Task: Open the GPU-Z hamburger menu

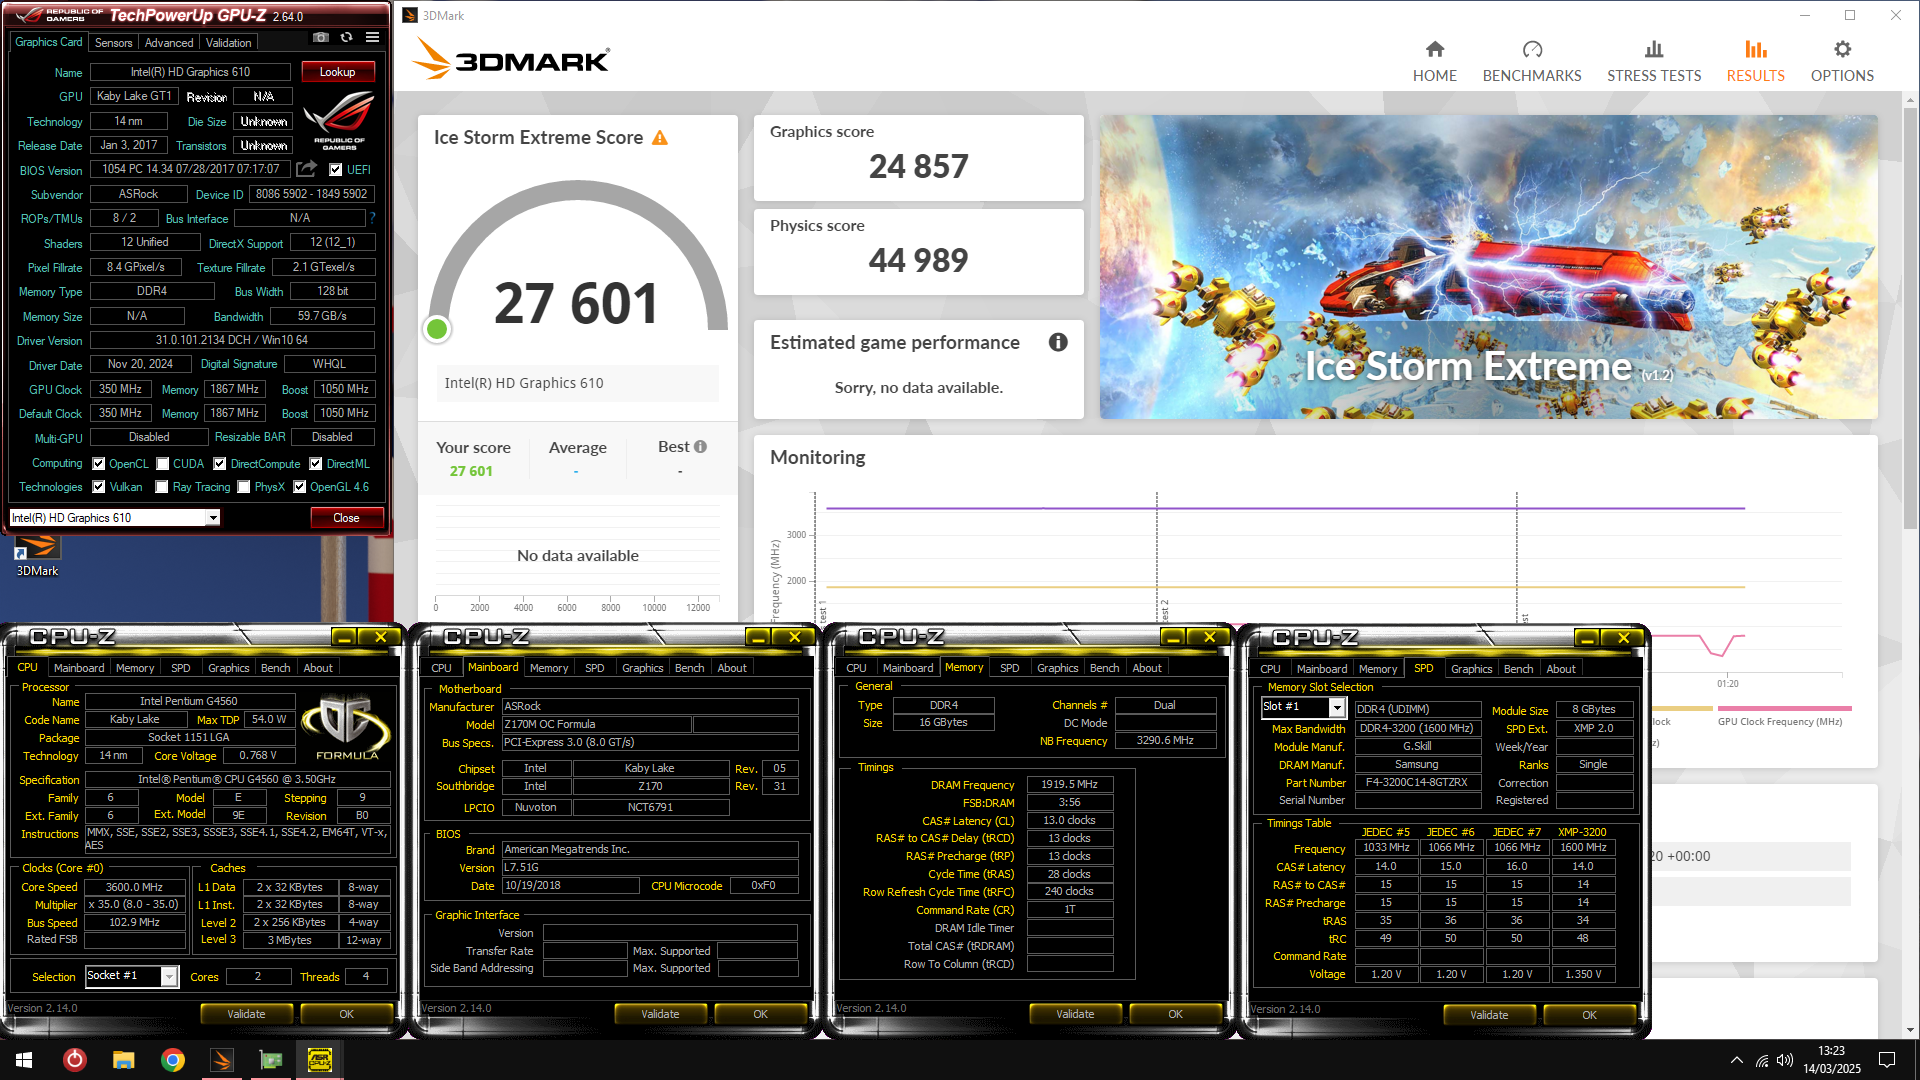Action: 372,38
